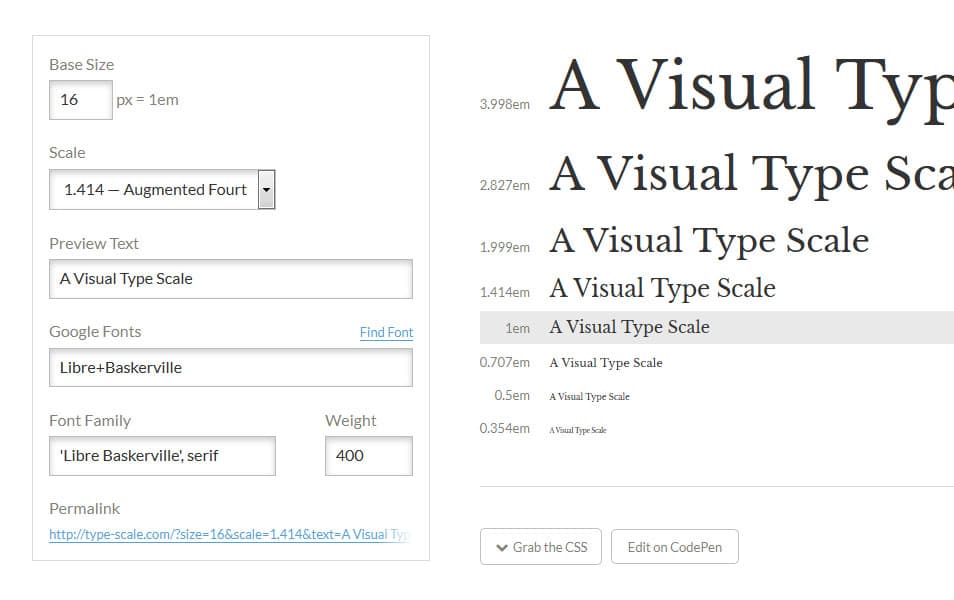Image resolution: width=954 pixels, height=600 pixels.
Task: Click the 1.414em preview line
Action: tap(661, 288)
